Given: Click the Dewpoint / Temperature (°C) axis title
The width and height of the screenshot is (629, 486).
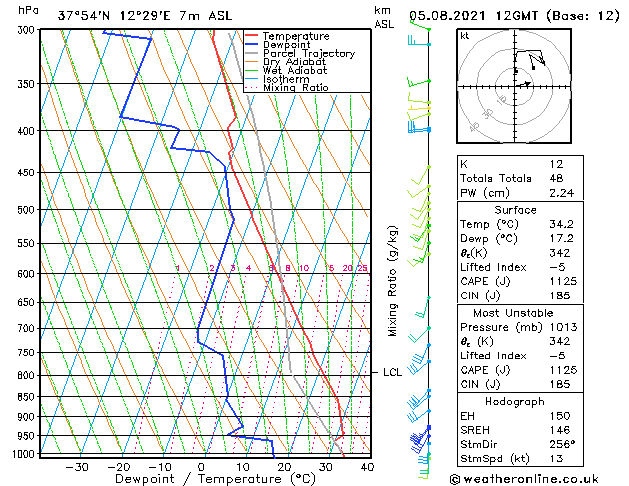Looking at the screenshot, I should pos(215,479).
